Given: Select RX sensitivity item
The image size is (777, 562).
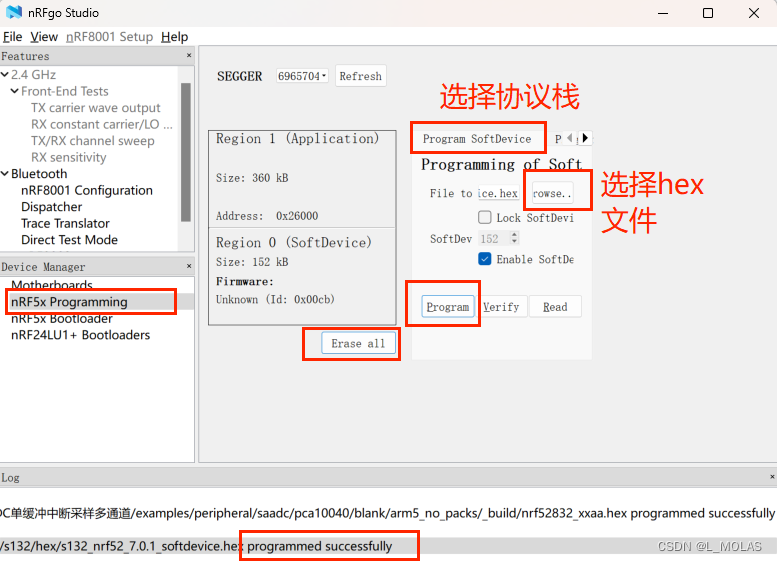Looking at the screenshot, I should 68,158.
